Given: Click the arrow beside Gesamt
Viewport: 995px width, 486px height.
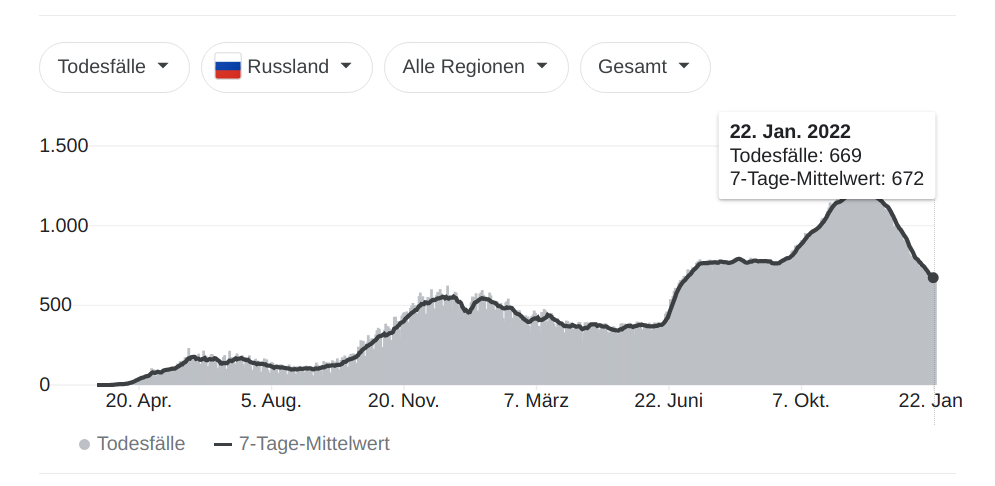Looking at the screenshot, I should coord(684,67).
